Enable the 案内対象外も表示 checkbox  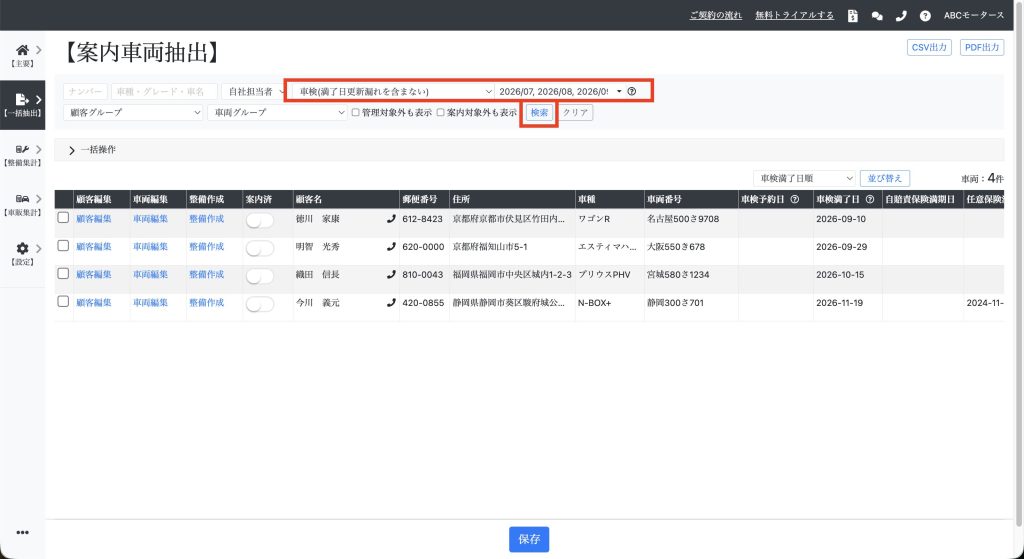tap(441, 112)
